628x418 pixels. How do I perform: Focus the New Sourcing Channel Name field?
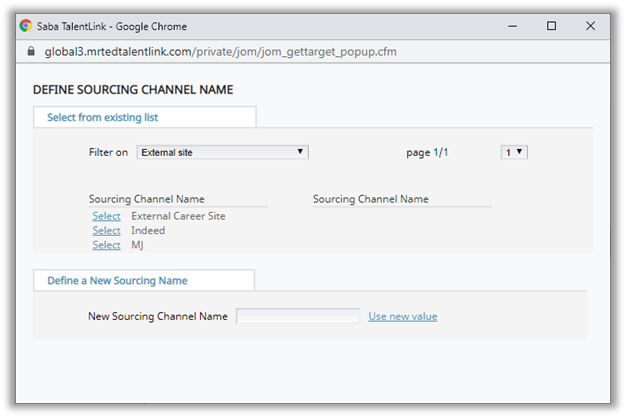click(x=298, y=316)
